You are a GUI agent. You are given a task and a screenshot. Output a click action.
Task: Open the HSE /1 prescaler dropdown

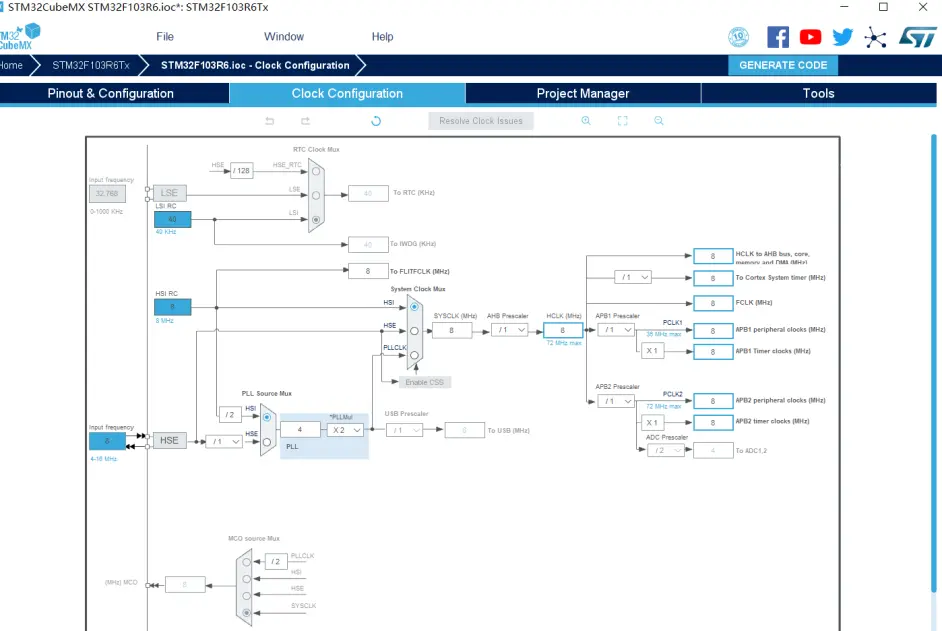coord(224,442)
